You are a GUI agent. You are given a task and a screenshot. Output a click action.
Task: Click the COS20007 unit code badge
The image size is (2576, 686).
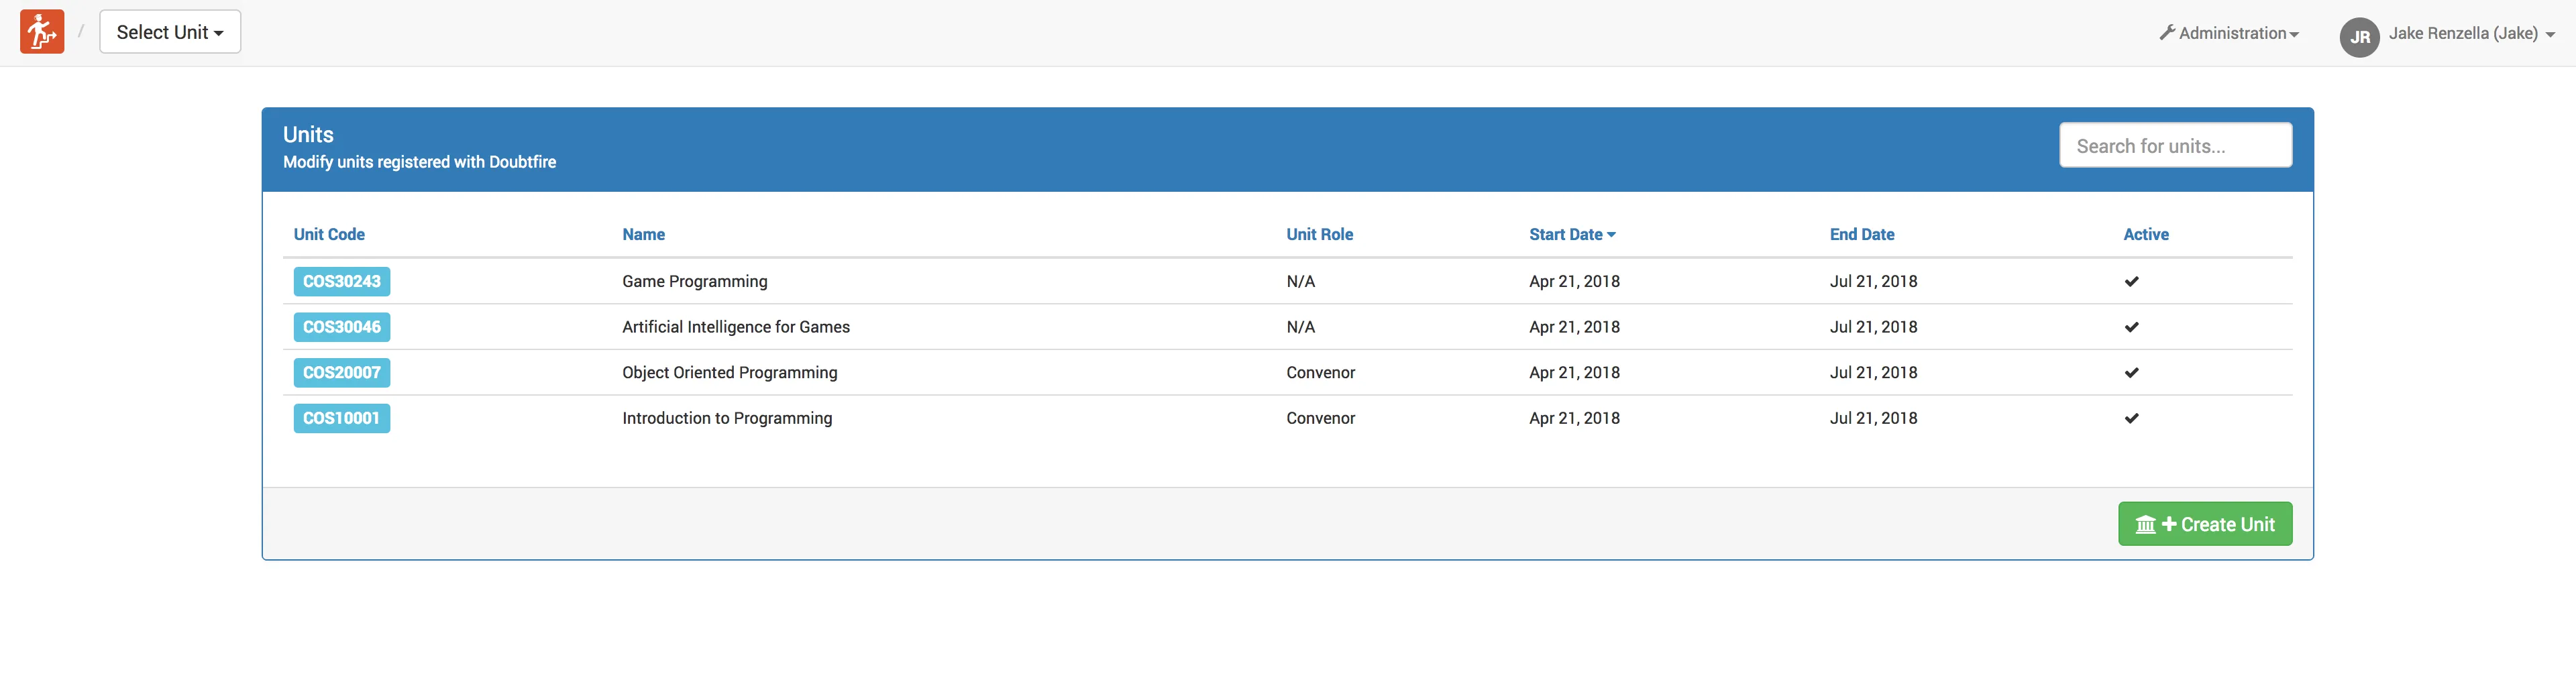(341, 373)
